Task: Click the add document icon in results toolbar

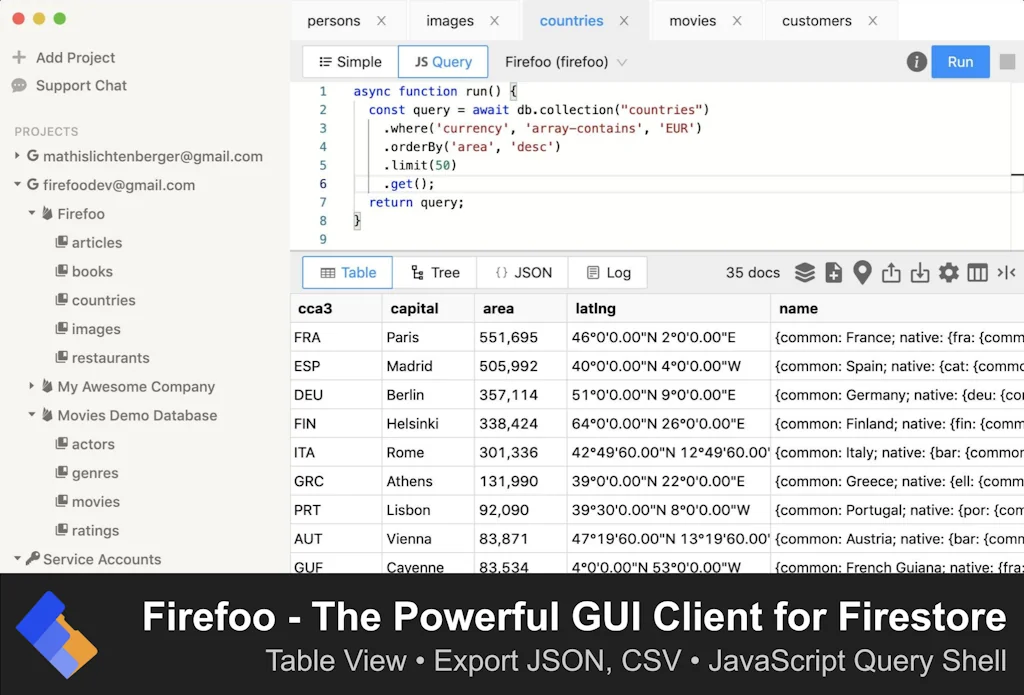Action: point(833,272)
